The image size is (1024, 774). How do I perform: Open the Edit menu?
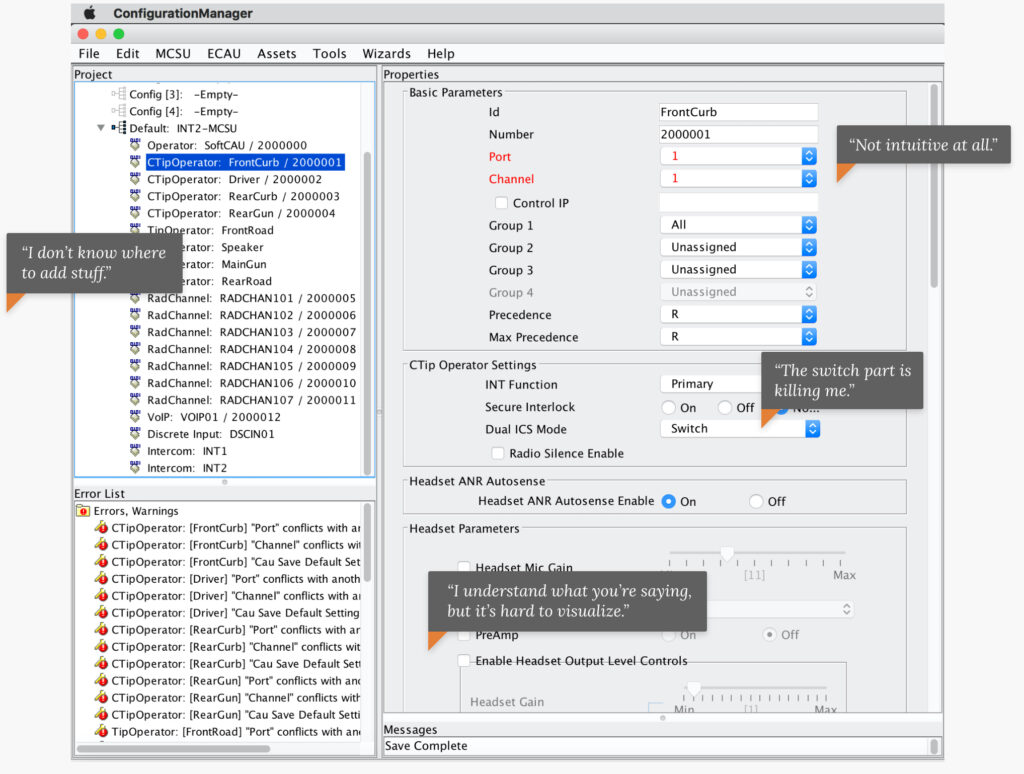(x=127, y=54)
